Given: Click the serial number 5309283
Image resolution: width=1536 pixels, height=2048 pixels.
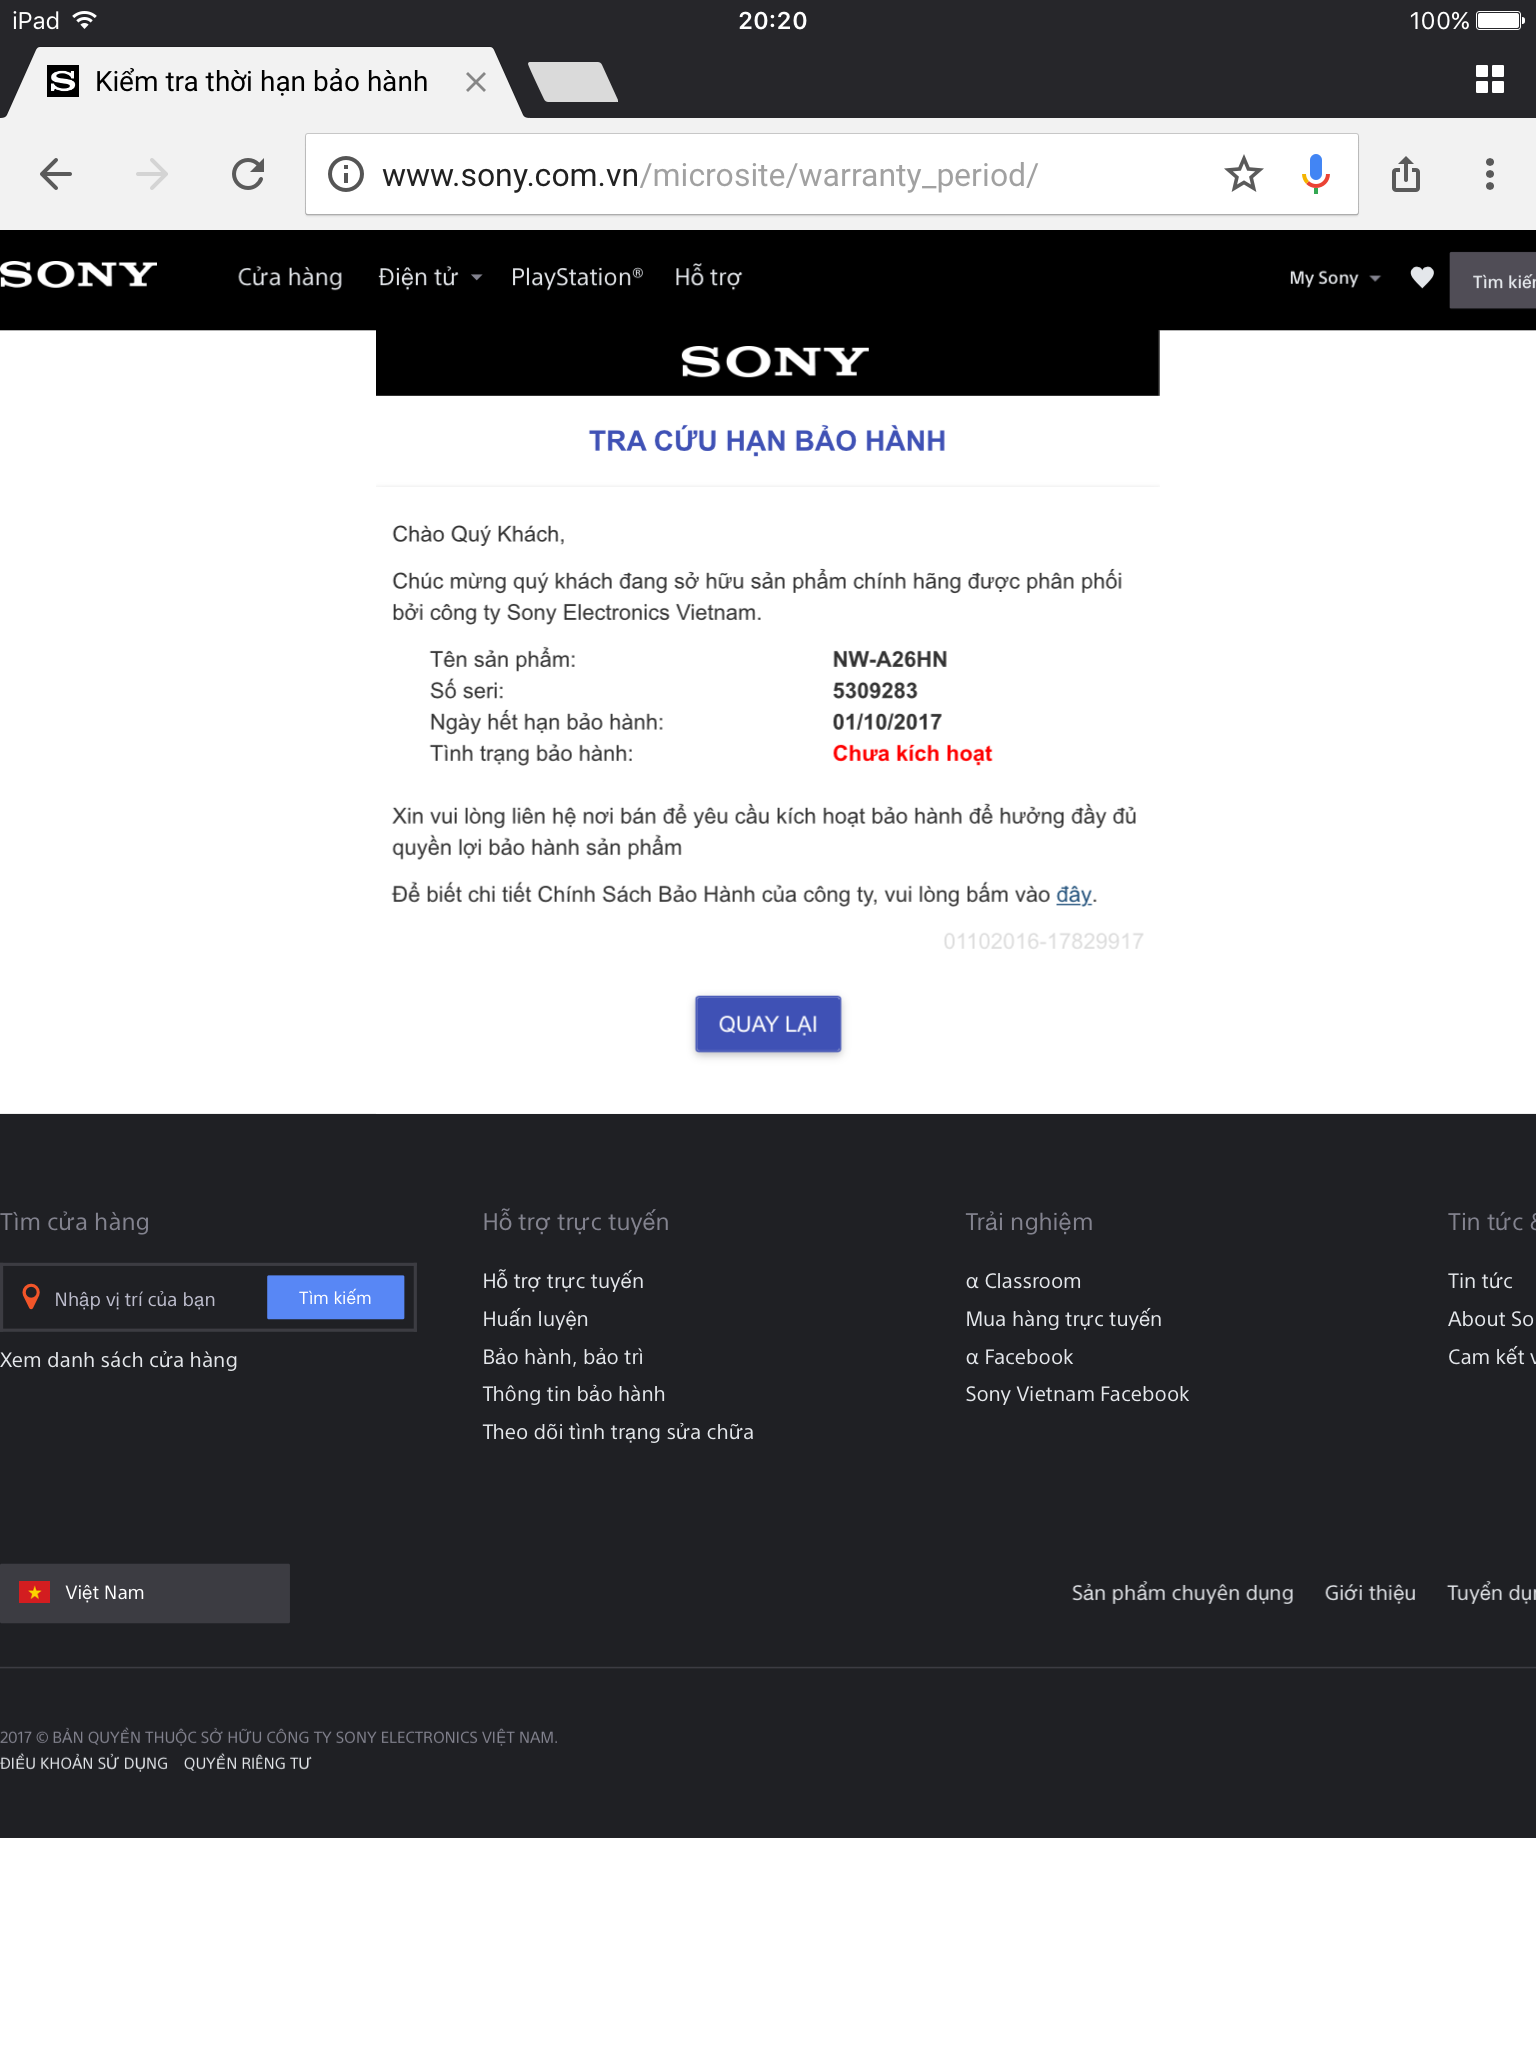Looking at the screenshot, I should tap(875, 691).
